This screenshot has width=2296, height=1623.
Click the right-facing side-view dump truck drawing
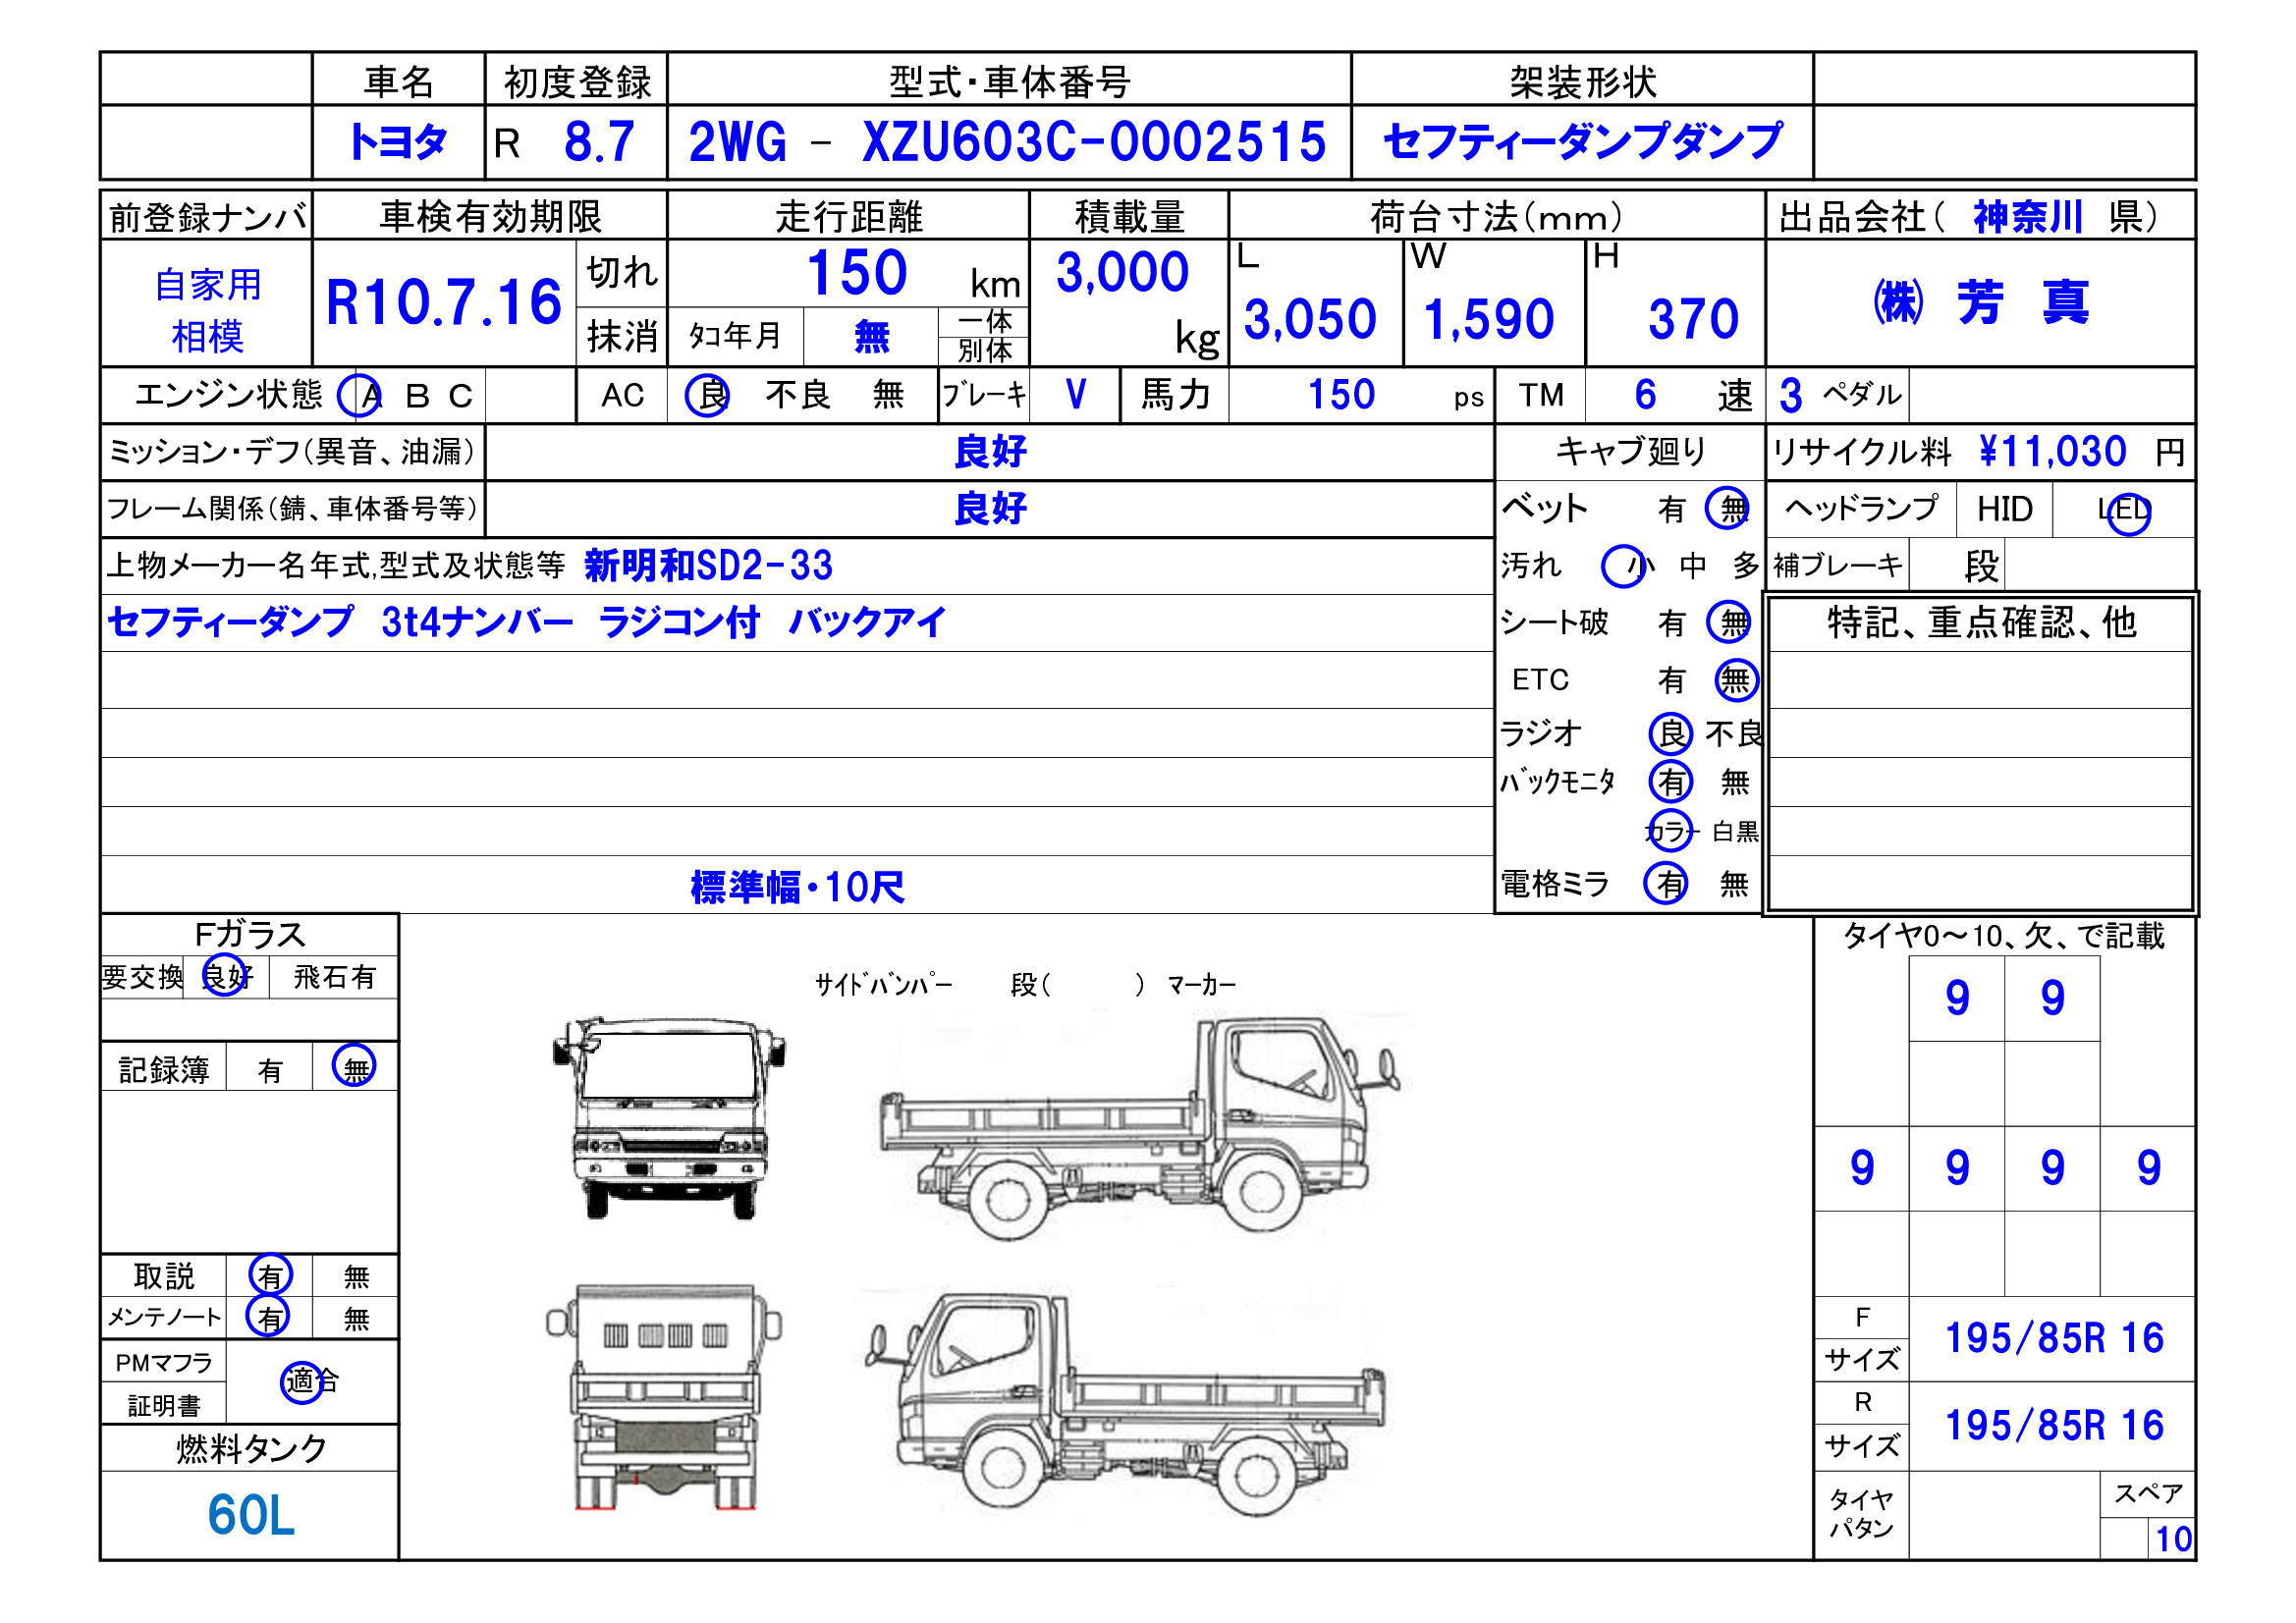(x=1139, y=1127)
